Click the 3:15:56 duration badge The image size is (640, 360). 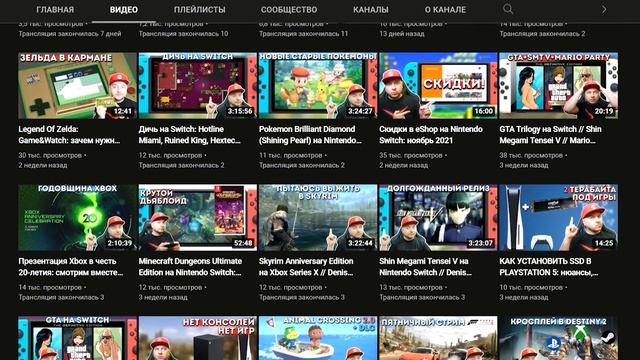(240, 111)
